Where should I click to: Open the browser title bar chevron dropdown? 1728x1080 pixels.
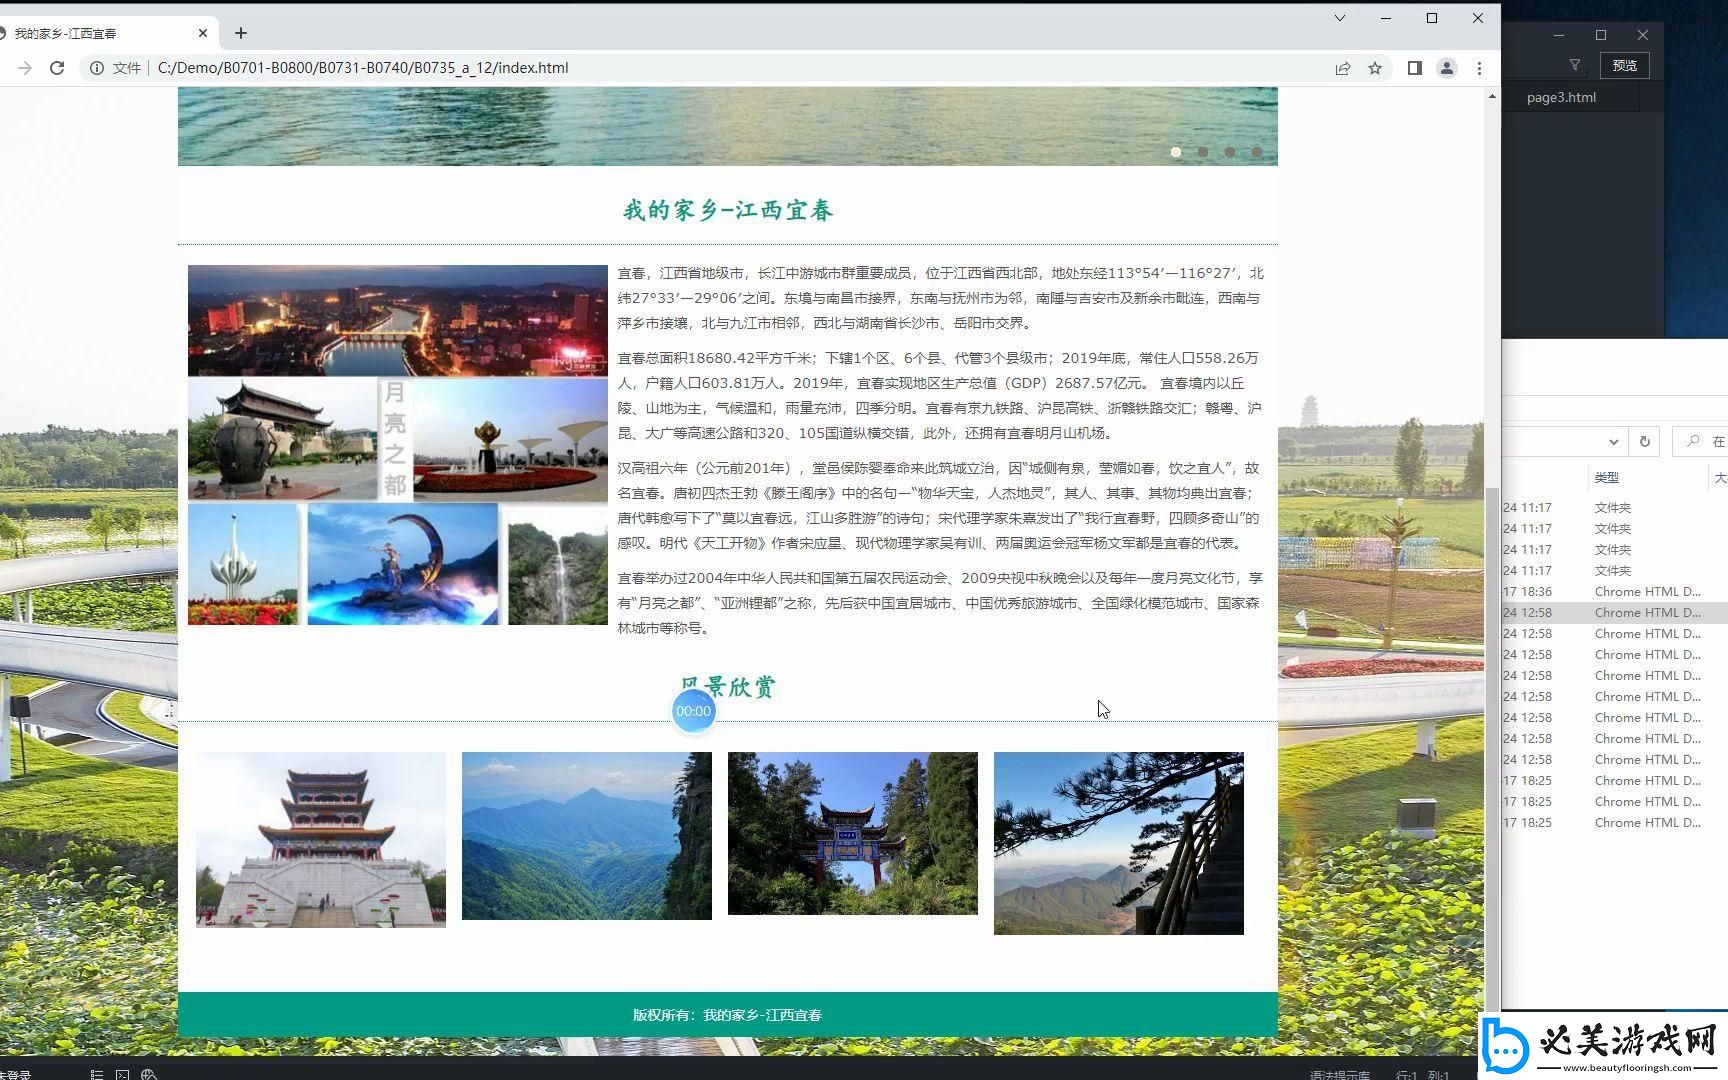coord(1338,18)
